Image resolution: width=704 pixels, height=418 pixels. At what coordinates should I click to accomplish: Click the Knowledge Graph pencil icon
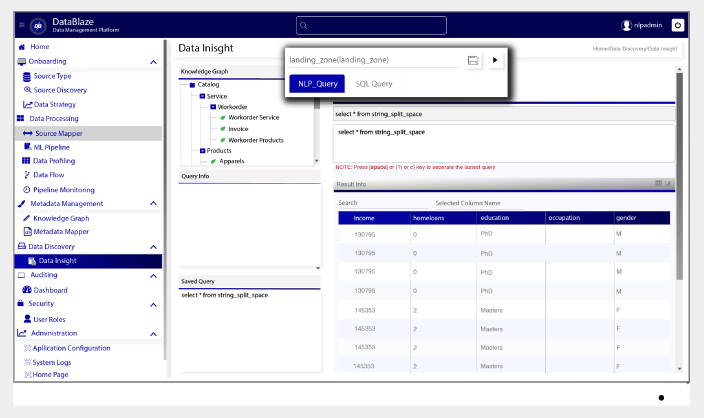[26, 218]
